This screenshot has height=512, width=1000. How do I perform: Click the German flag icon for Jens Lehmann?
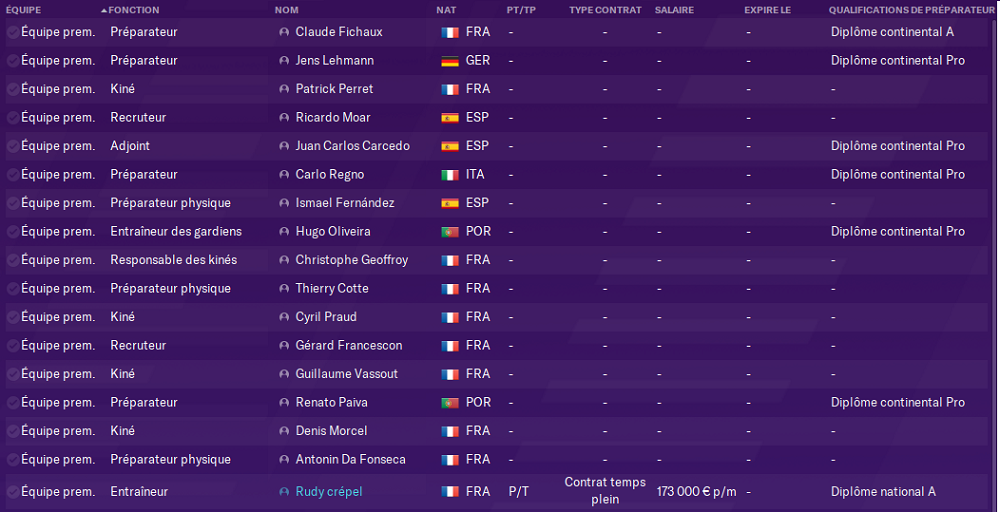click(450, 61)
